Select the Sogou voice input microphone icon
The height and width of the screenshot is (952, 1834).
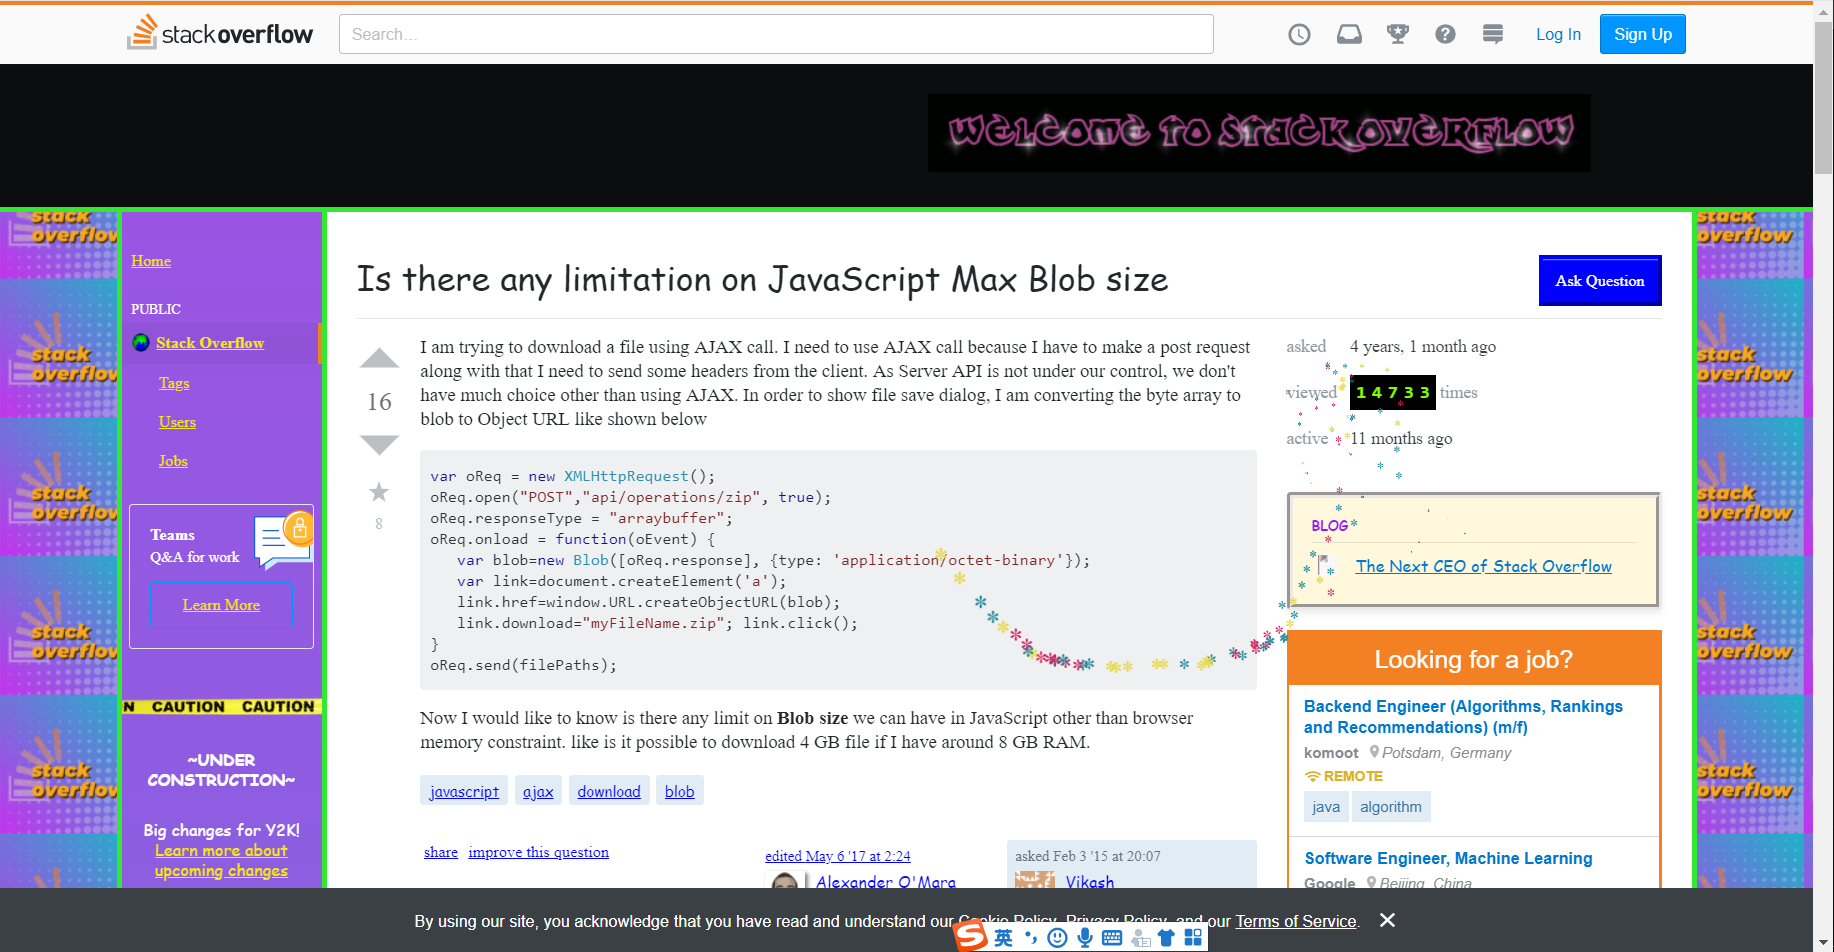pos(1085,938)
